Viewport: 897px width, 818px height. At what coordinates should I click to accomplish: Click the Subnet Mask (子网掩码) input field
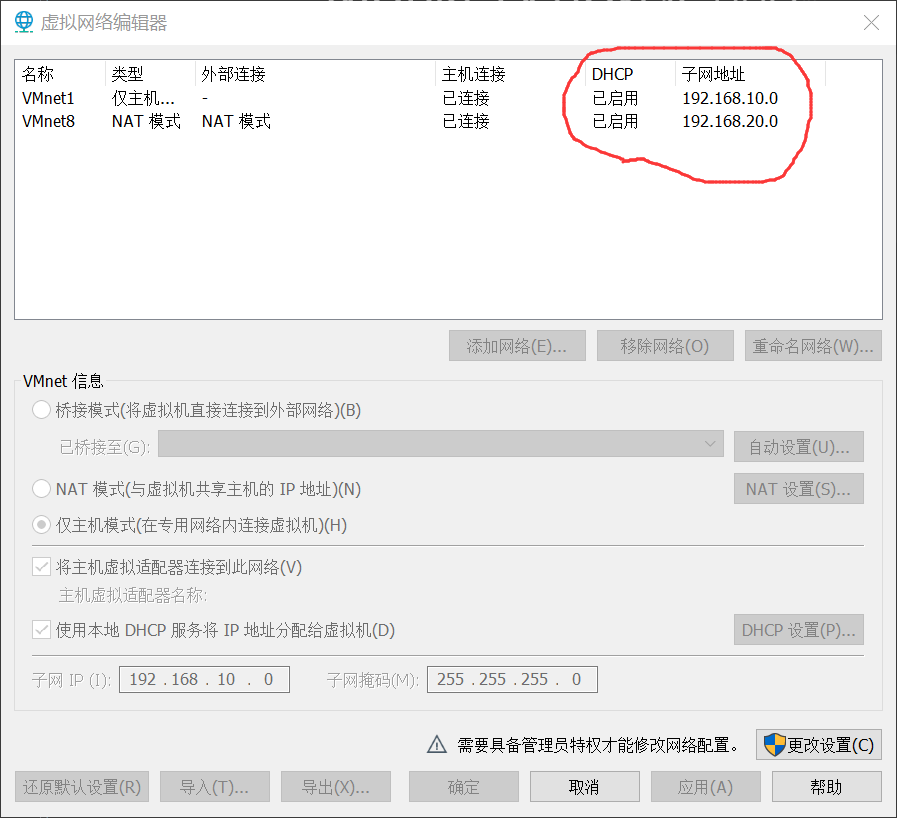coord(512,679)
